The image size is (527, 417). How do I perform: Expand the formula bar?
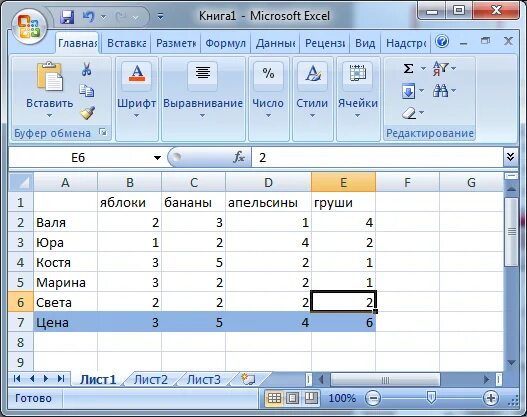click(x=510, y=157)
